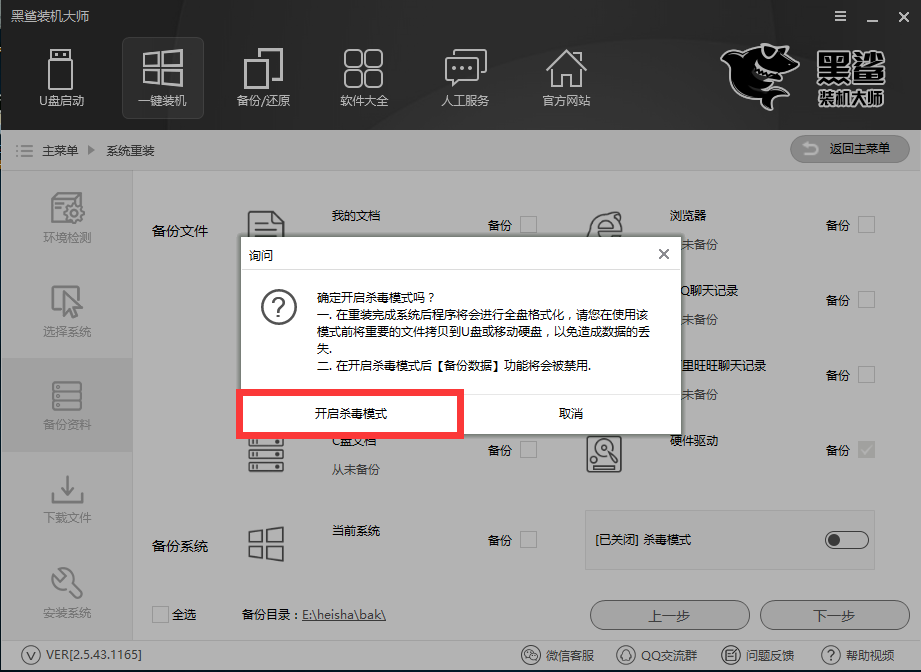This screenshot has height=672, width=921.
Task: Close the 询问 dialog with X
Action: tap(664, 254)
